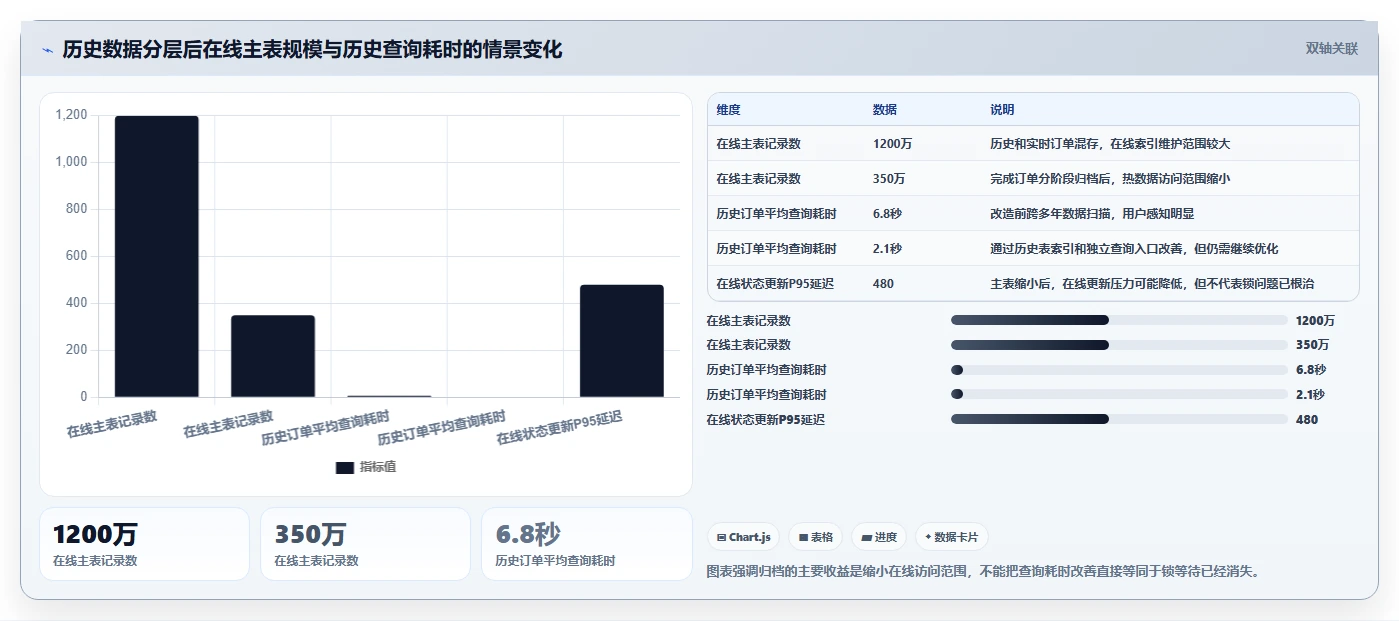Click the 维度 table column header
1399x621 pixels.
[729, 110]
